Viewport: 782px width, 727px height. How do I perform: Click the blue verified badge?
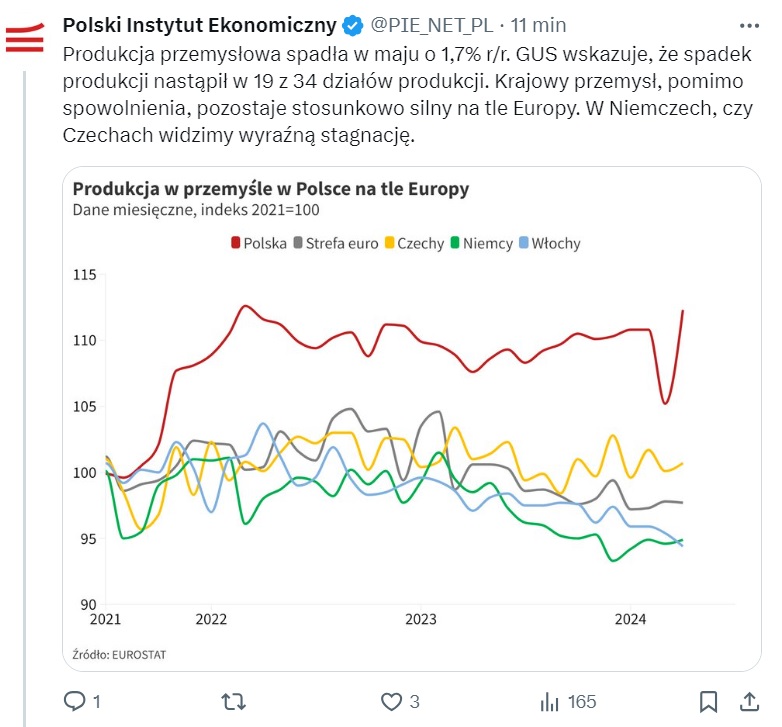352,24
